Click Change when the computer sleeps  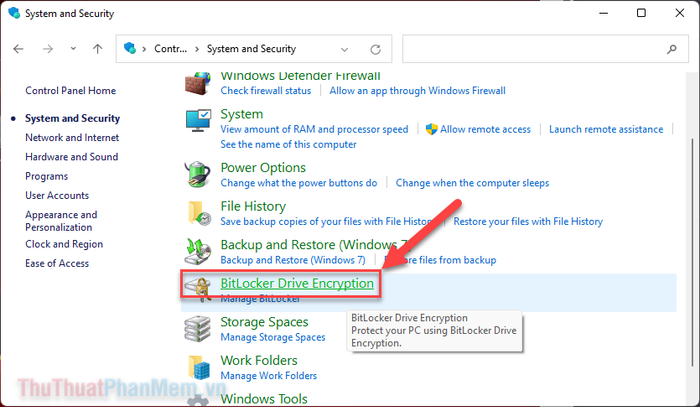coord(472,183)
